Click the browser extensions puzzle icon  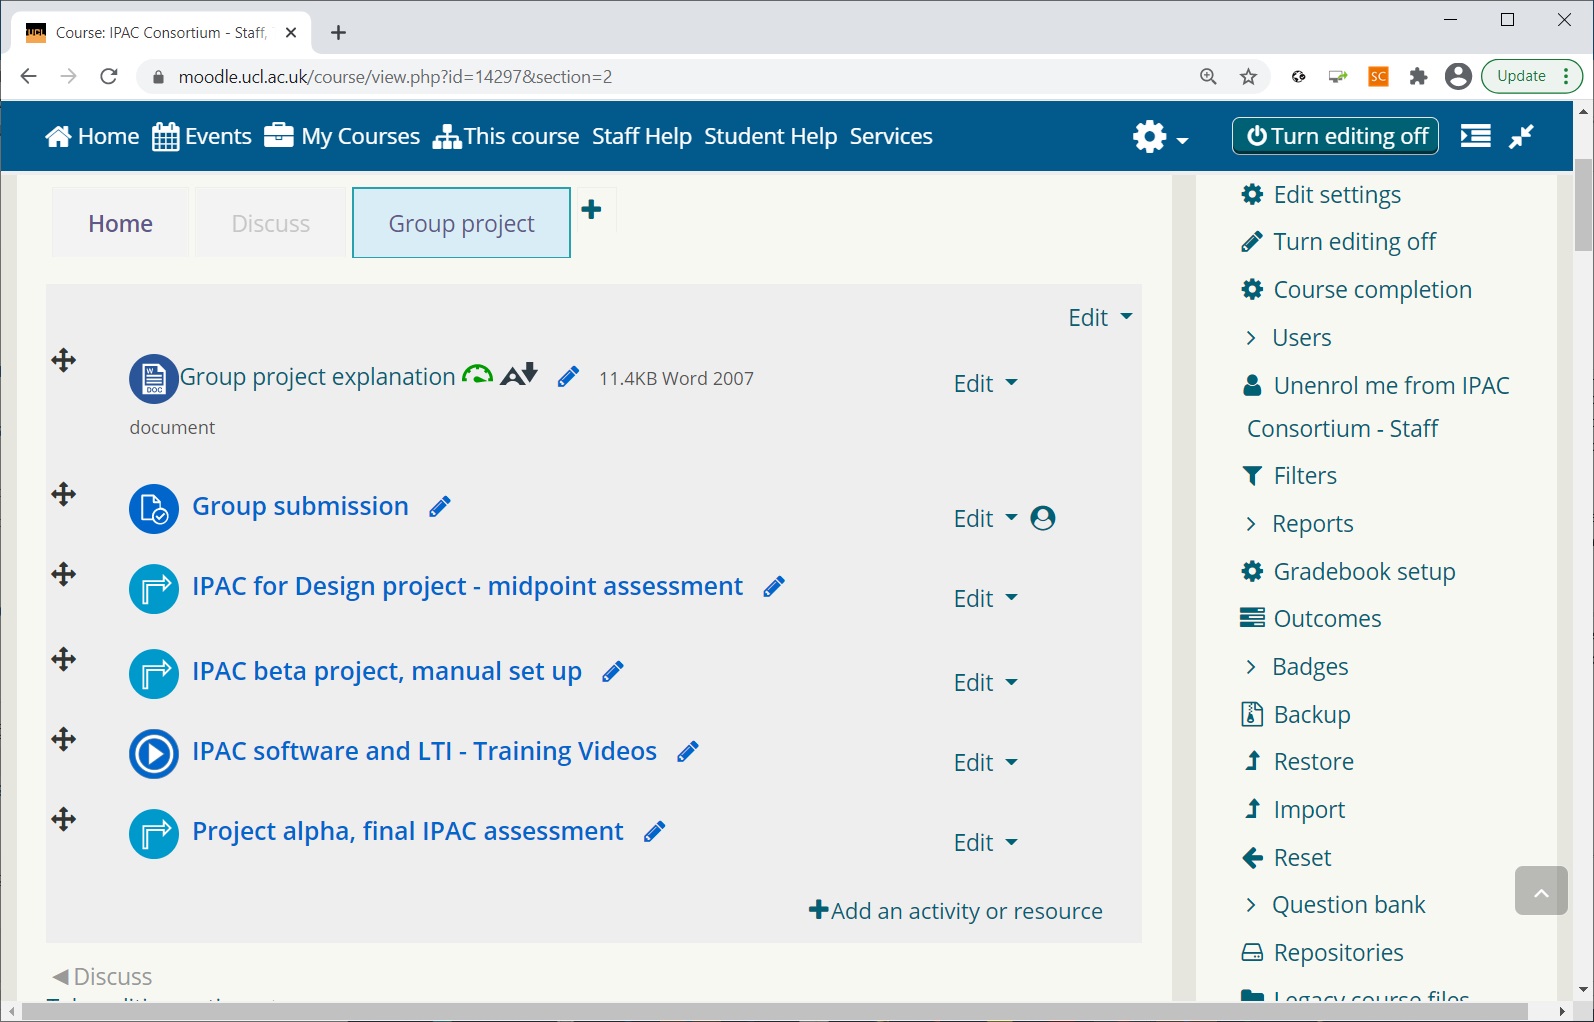1418,77
